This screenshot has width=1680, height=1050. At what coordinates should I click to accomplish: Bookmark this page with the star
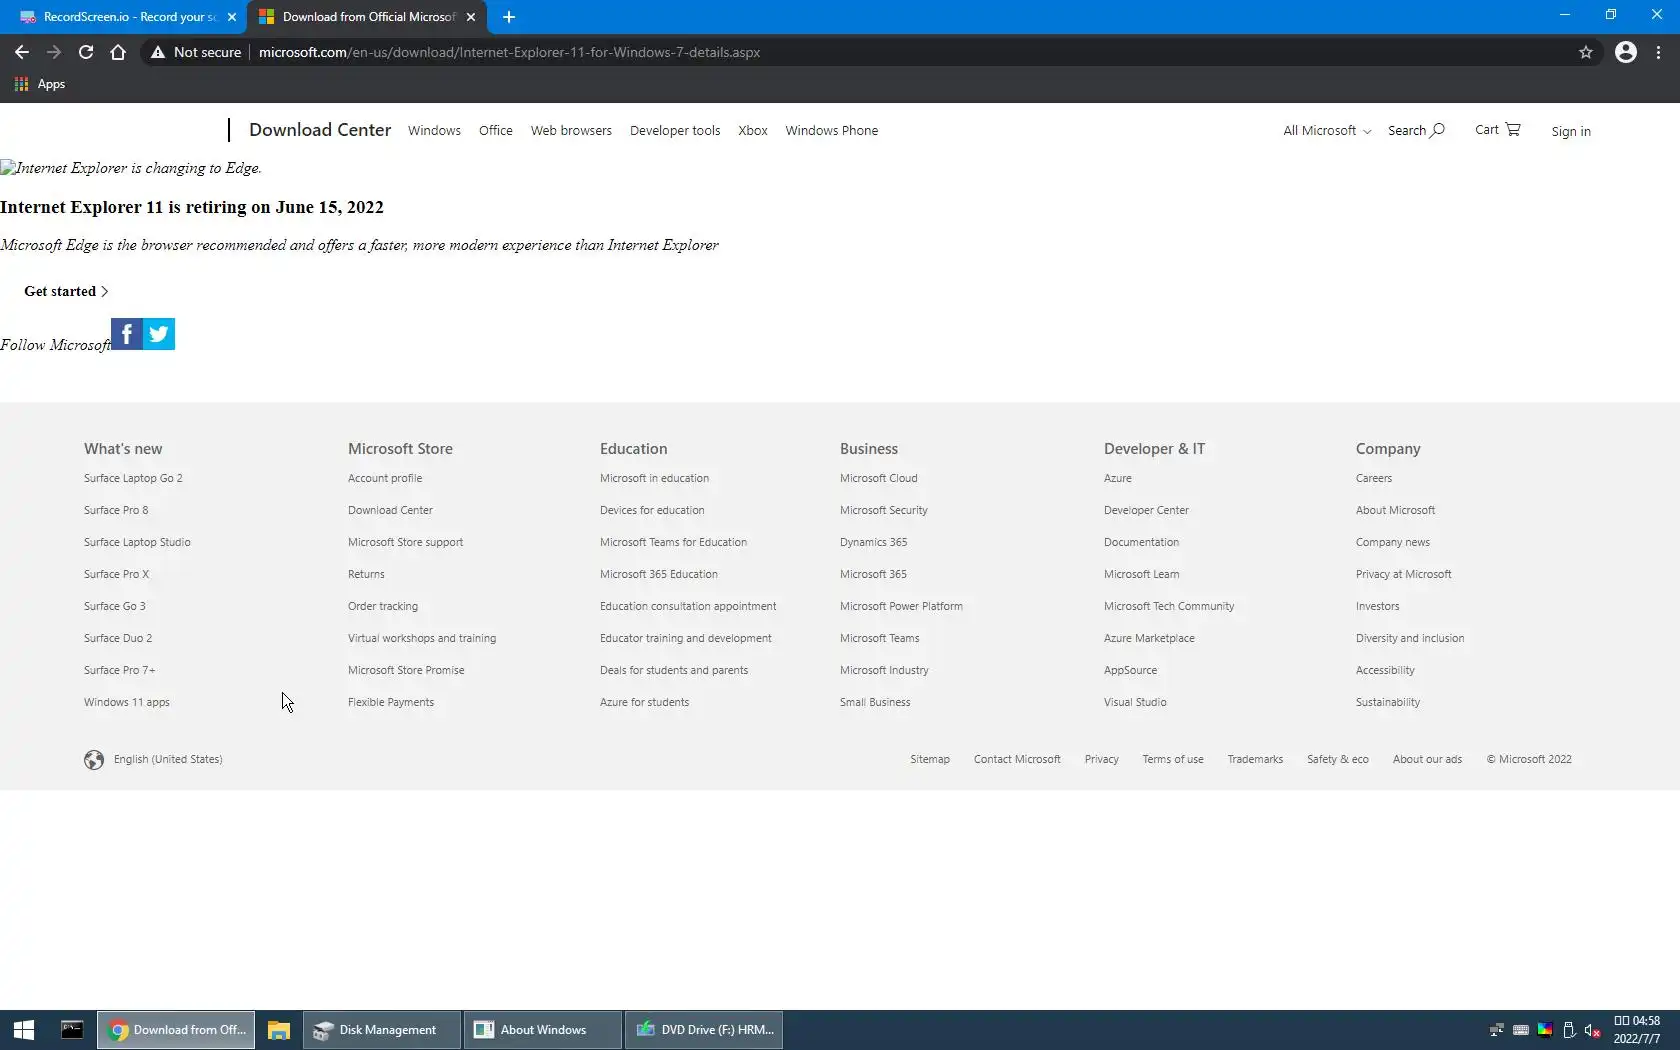tap(1586, 52)
